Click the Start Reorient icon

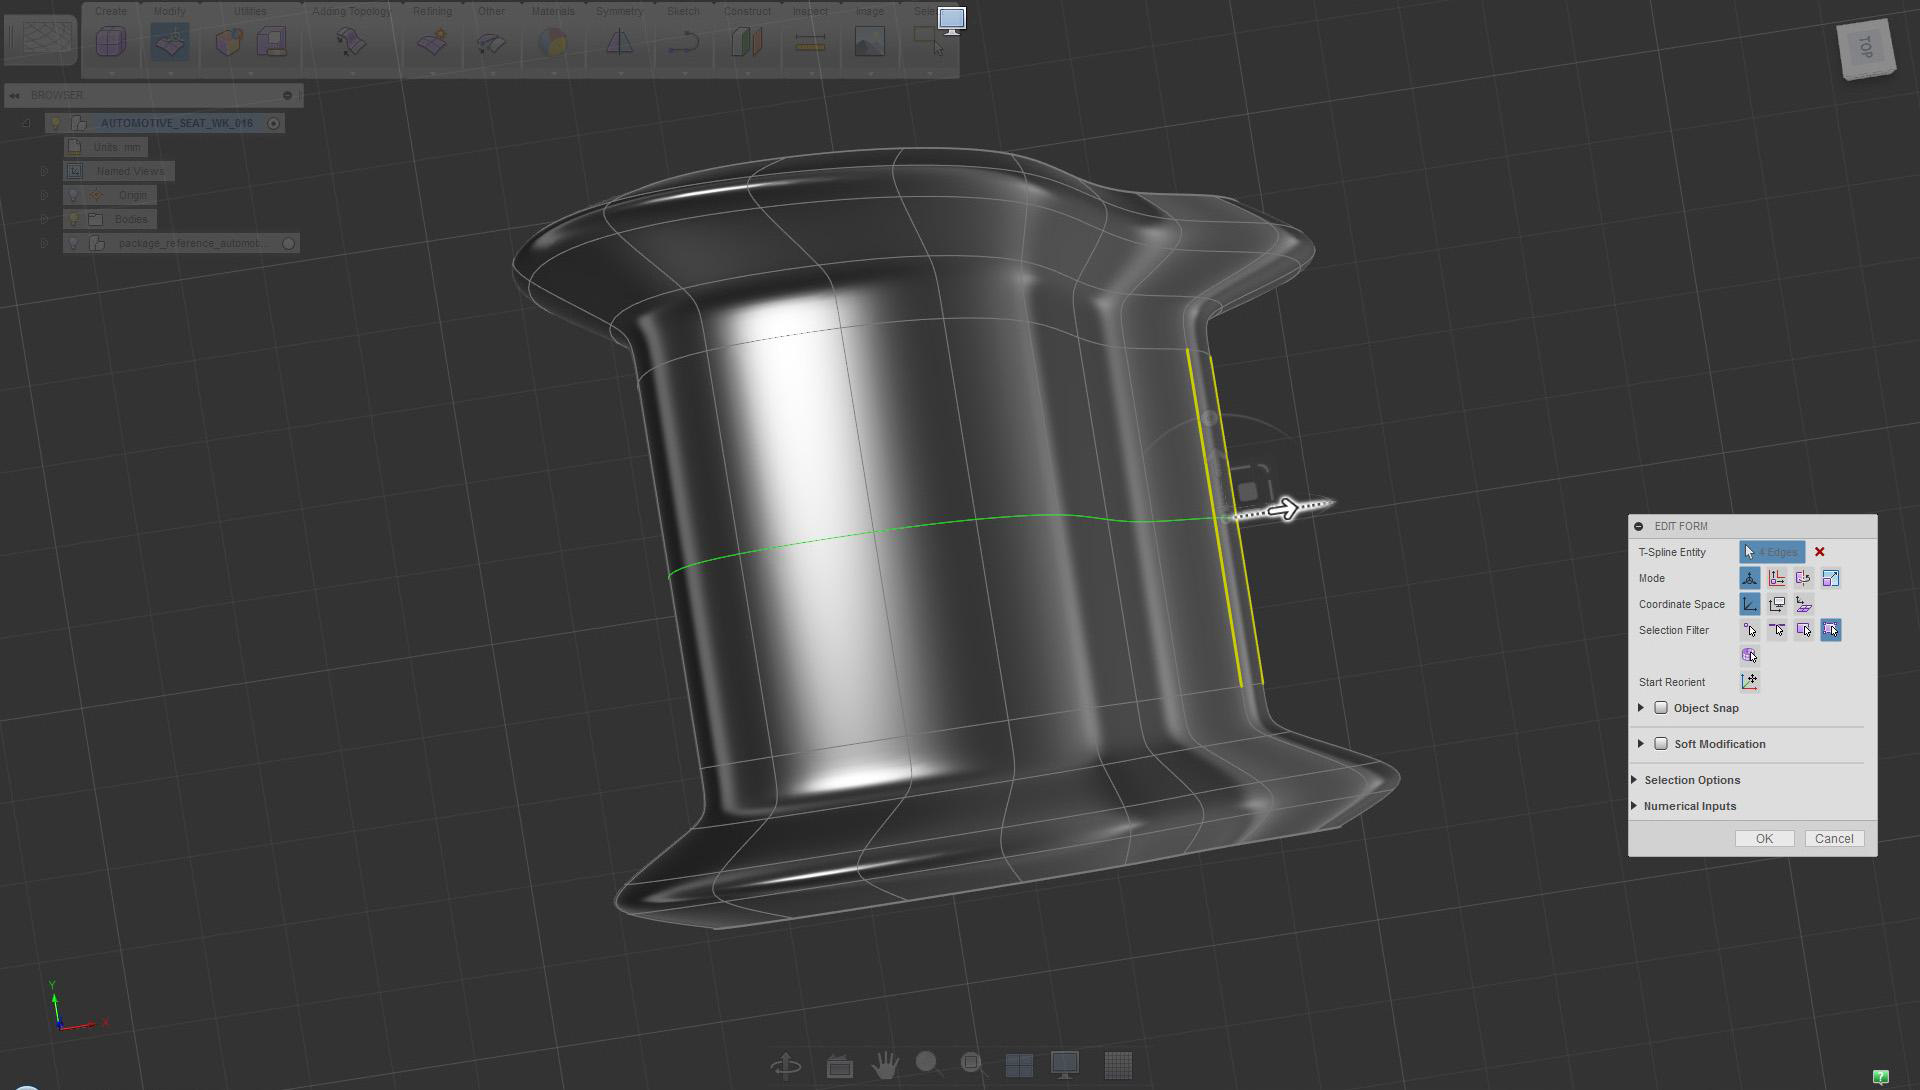1750,682
